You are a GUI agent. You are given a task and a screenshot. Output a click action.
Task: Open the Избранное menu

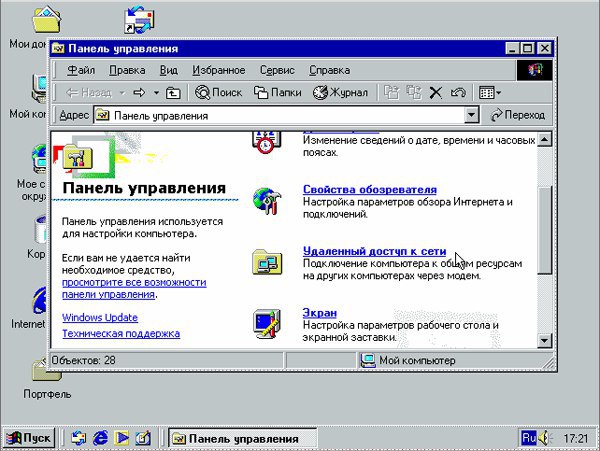pyautogui.click(x=218, y=70)
